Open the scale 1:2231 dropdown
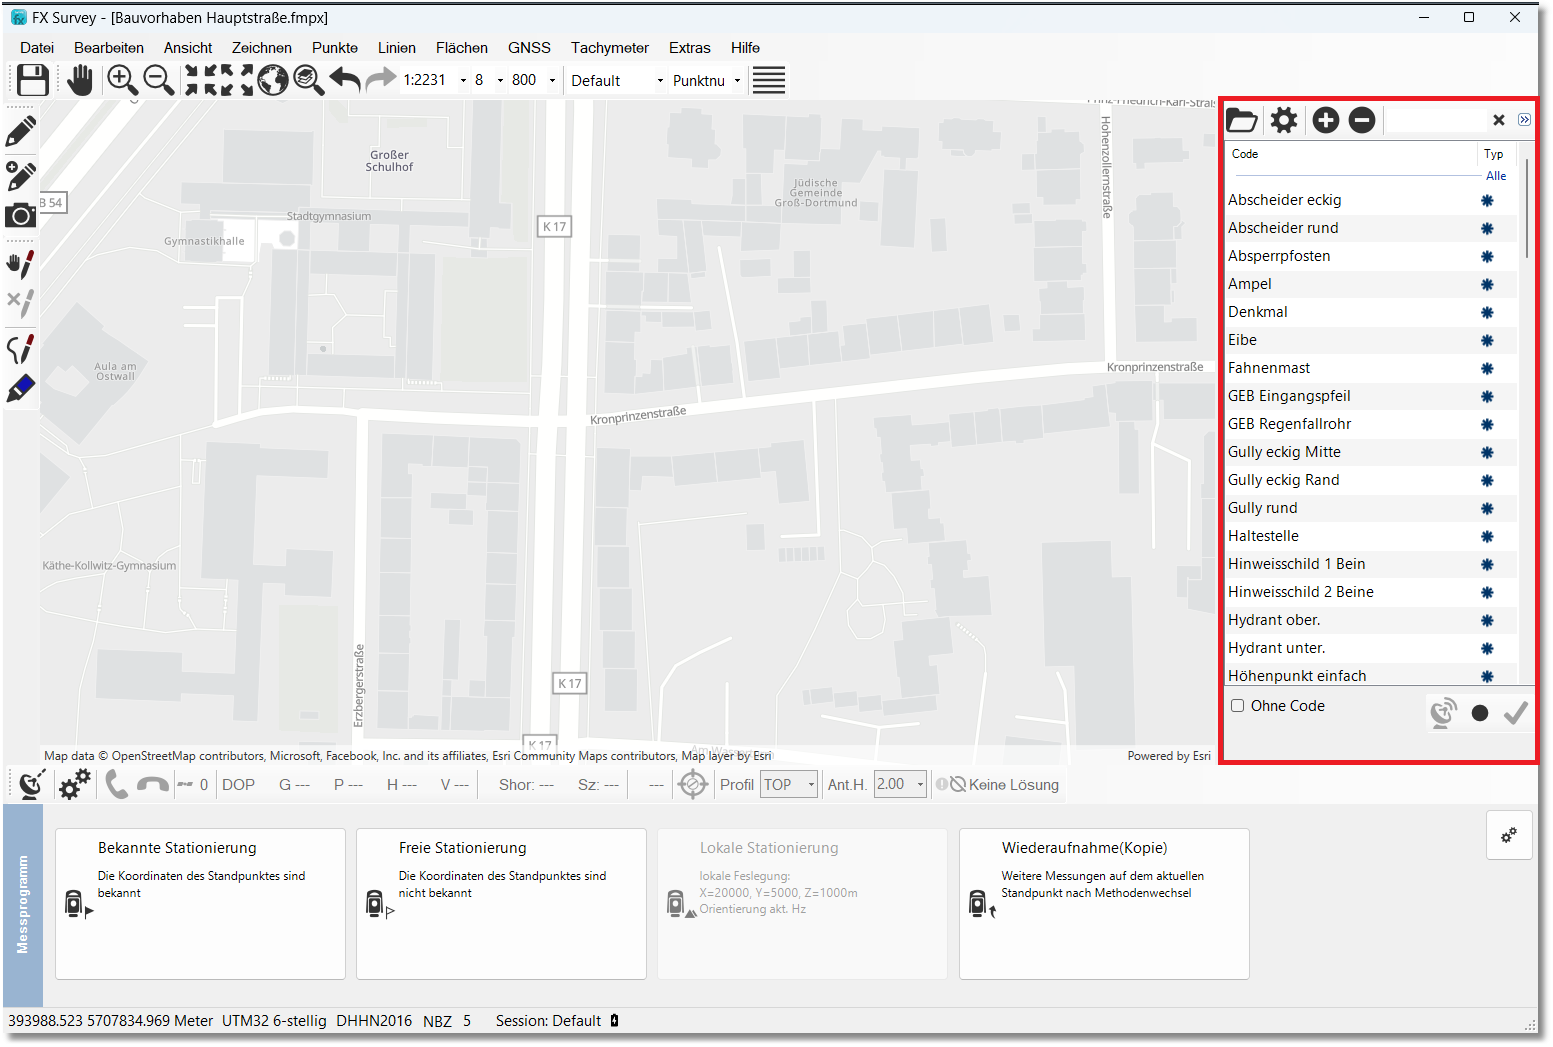 point(463,81)
